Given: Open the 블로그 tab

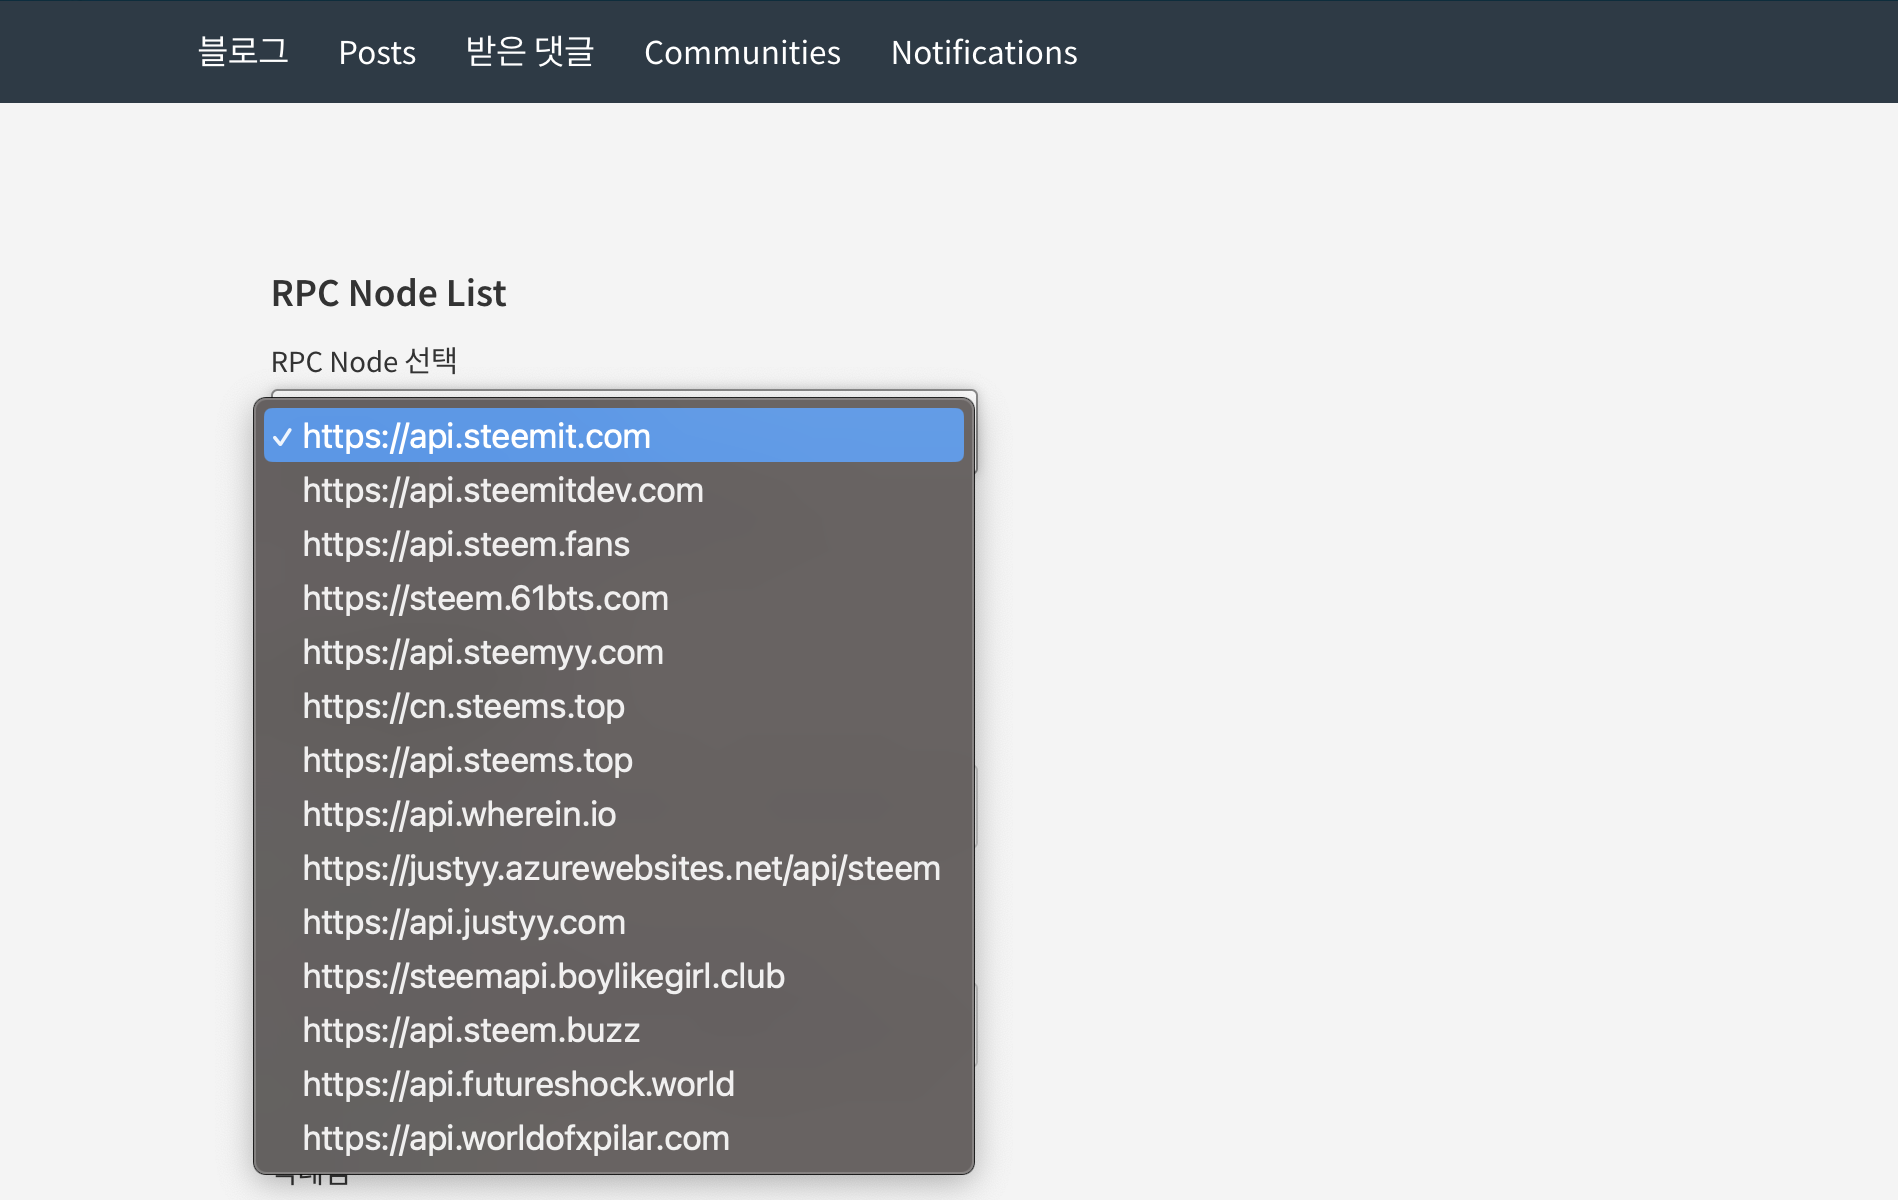Looking at the screenshot, I should click(243, 52).
